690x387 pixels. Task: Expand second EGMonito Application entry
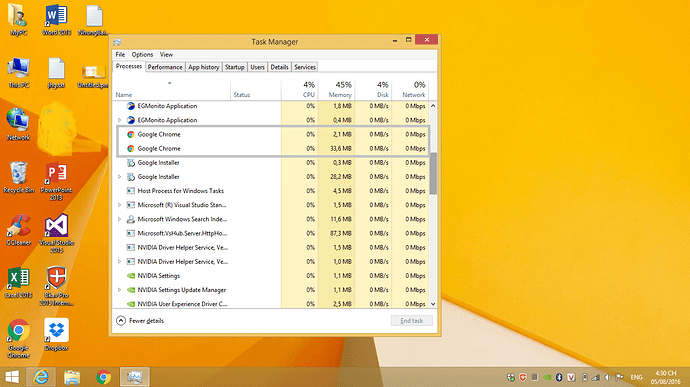[x=119, y=120]
